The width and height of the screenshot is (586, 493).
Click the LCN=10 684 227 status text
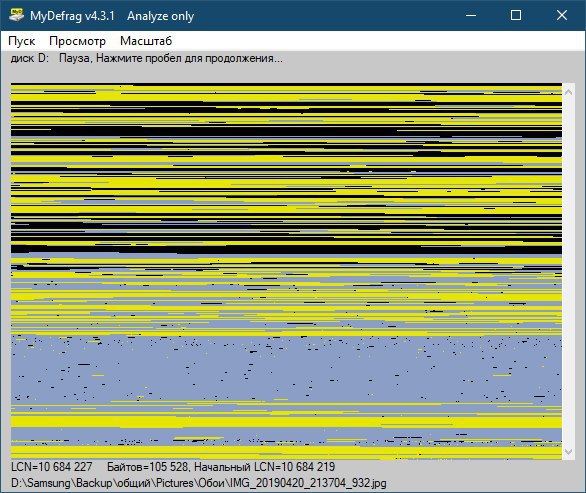(x=52, y=466)
